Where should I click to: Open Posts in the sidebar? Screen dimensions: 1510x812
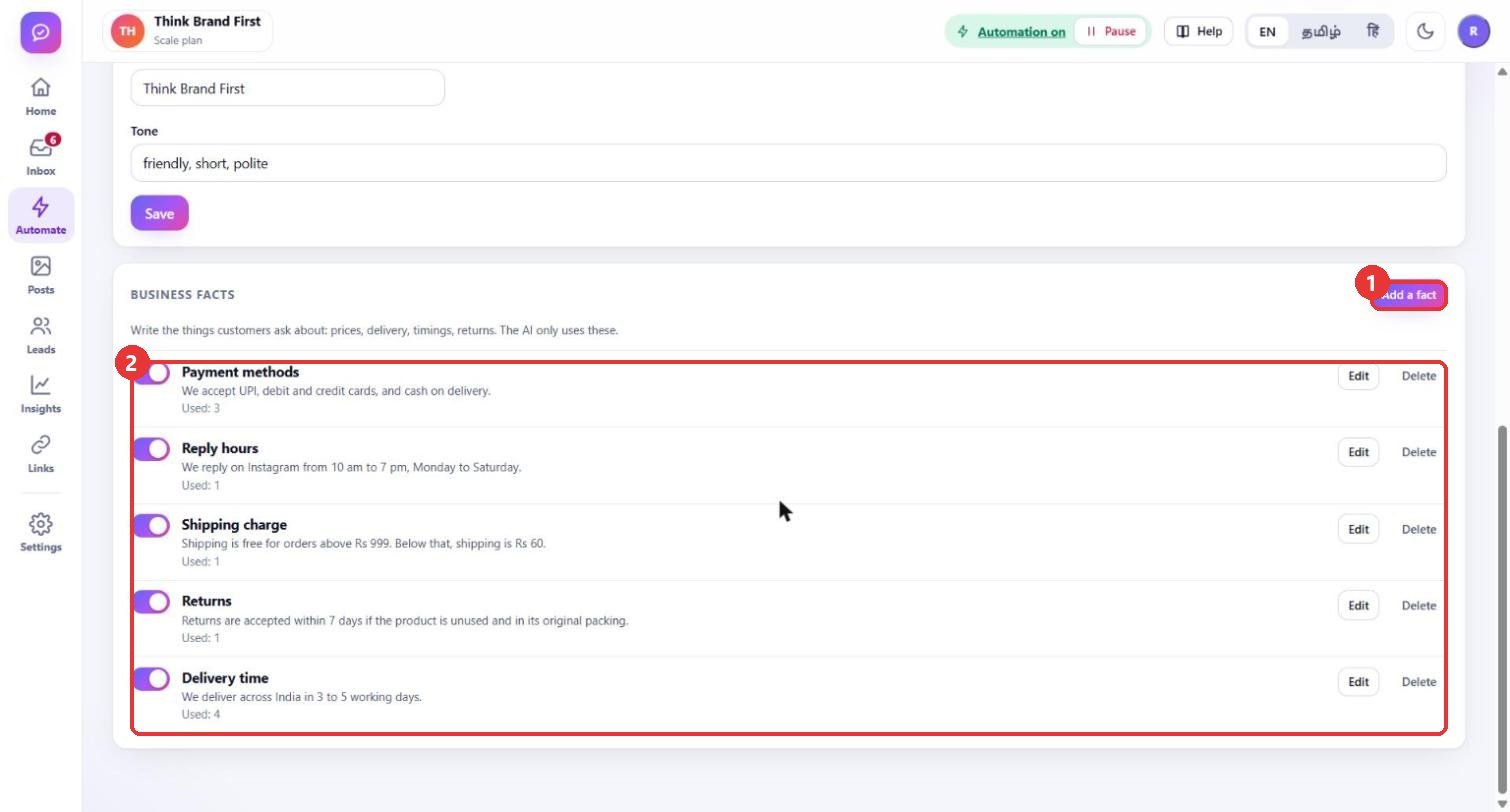(41, 275)
